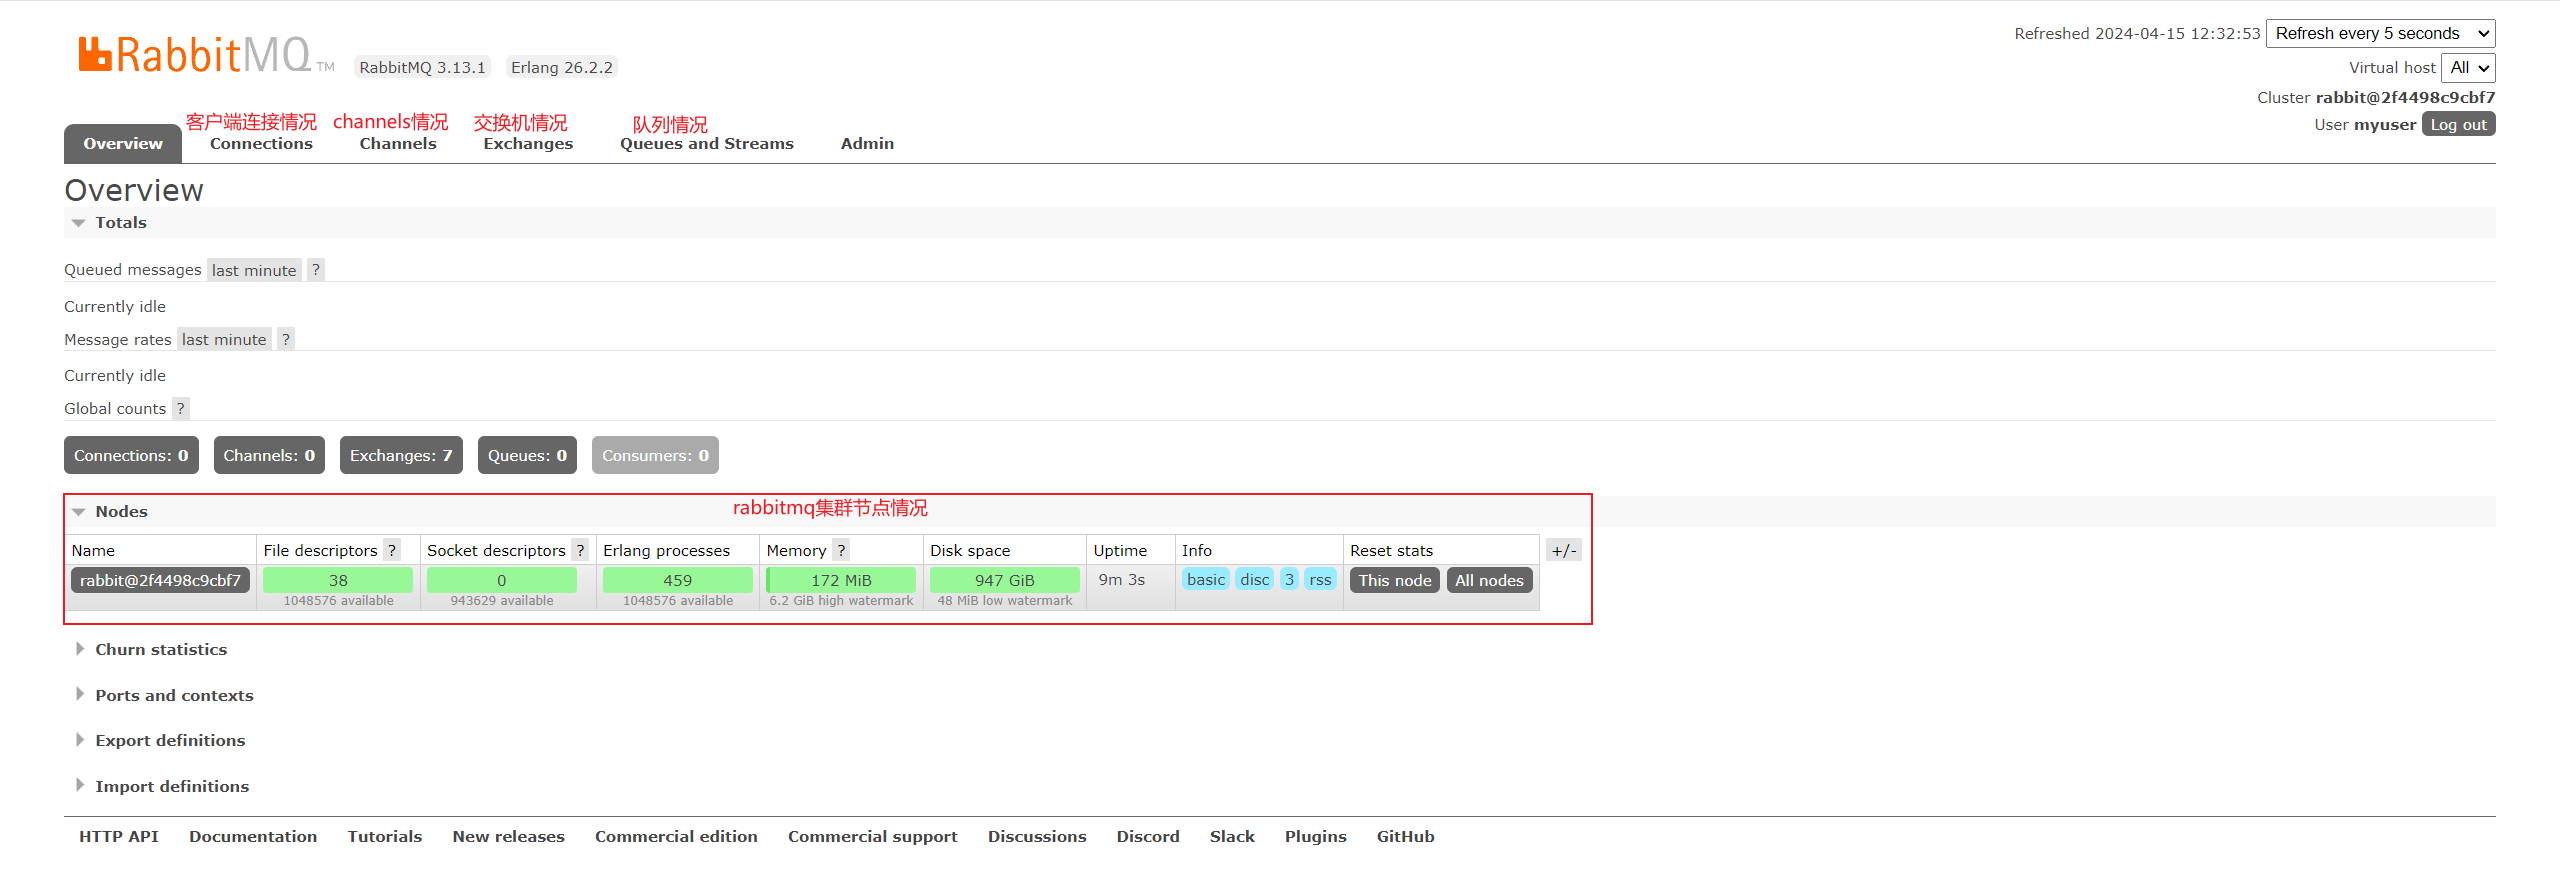The width and height of the screenshot is (2560, 870).
Task: Open the Discord footer link
Action: 1148,837
